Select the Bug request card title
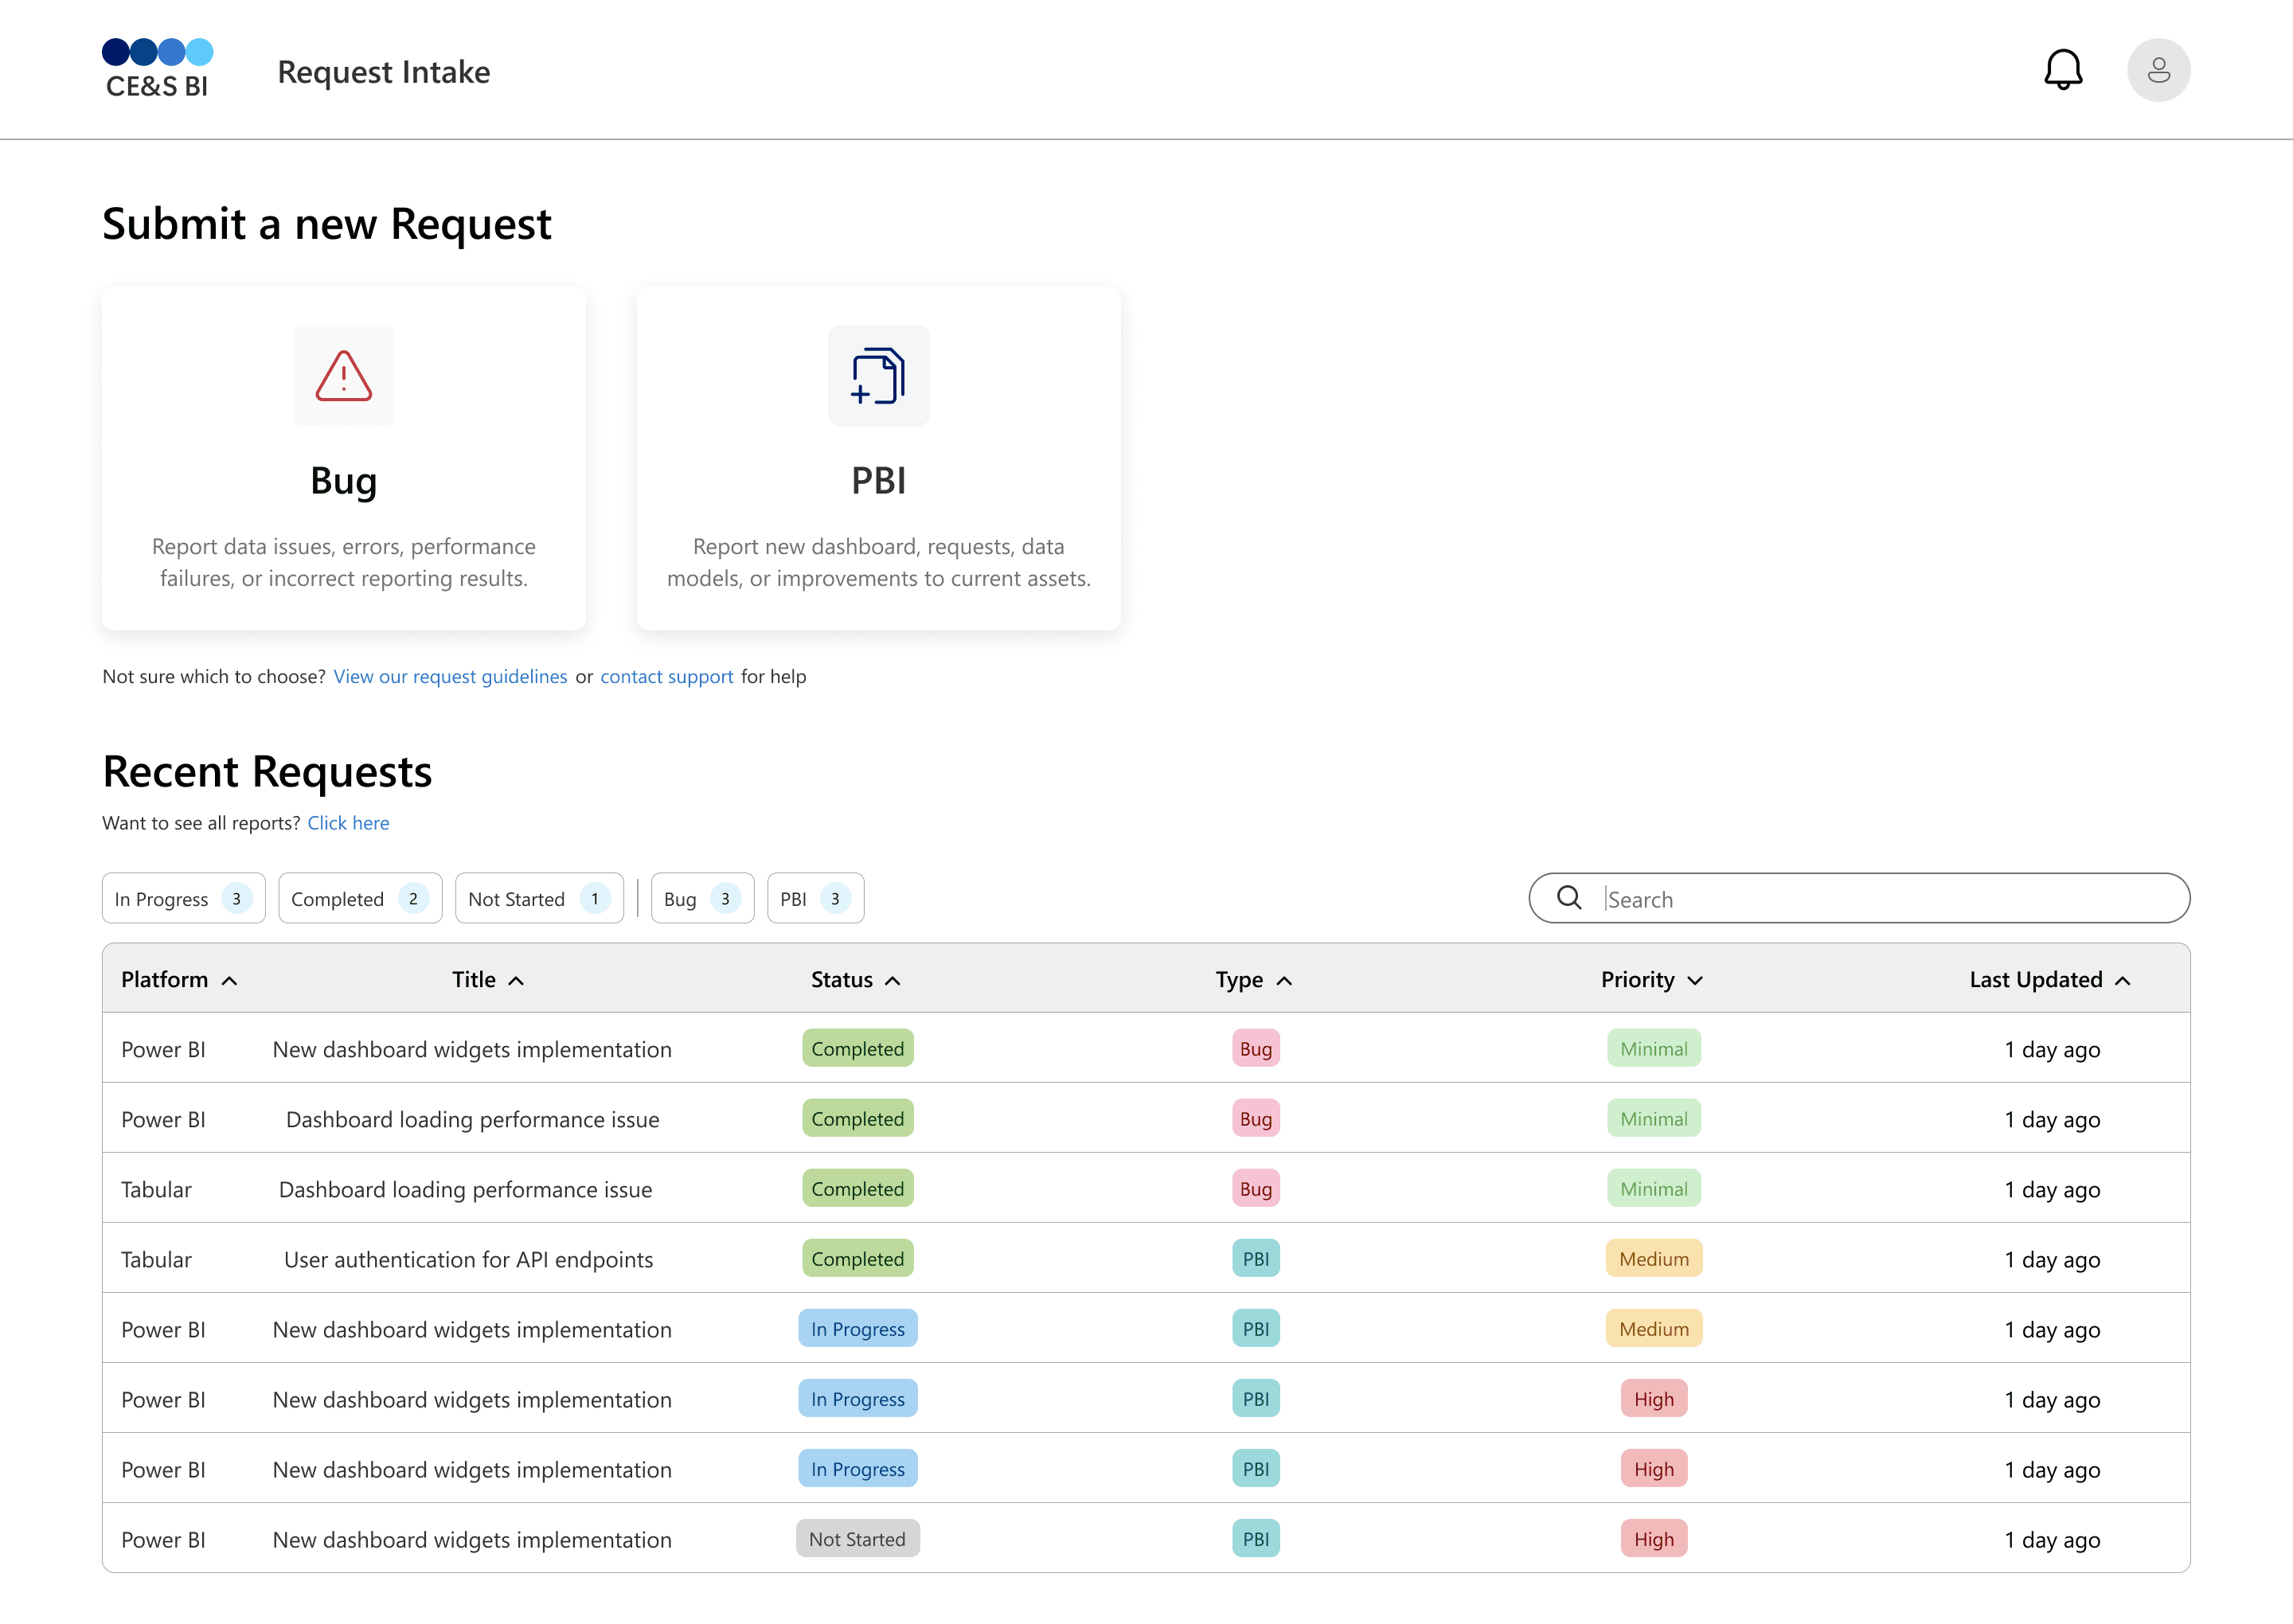The width and height of the screenshot is (2293, 1624). coord(344,481)
